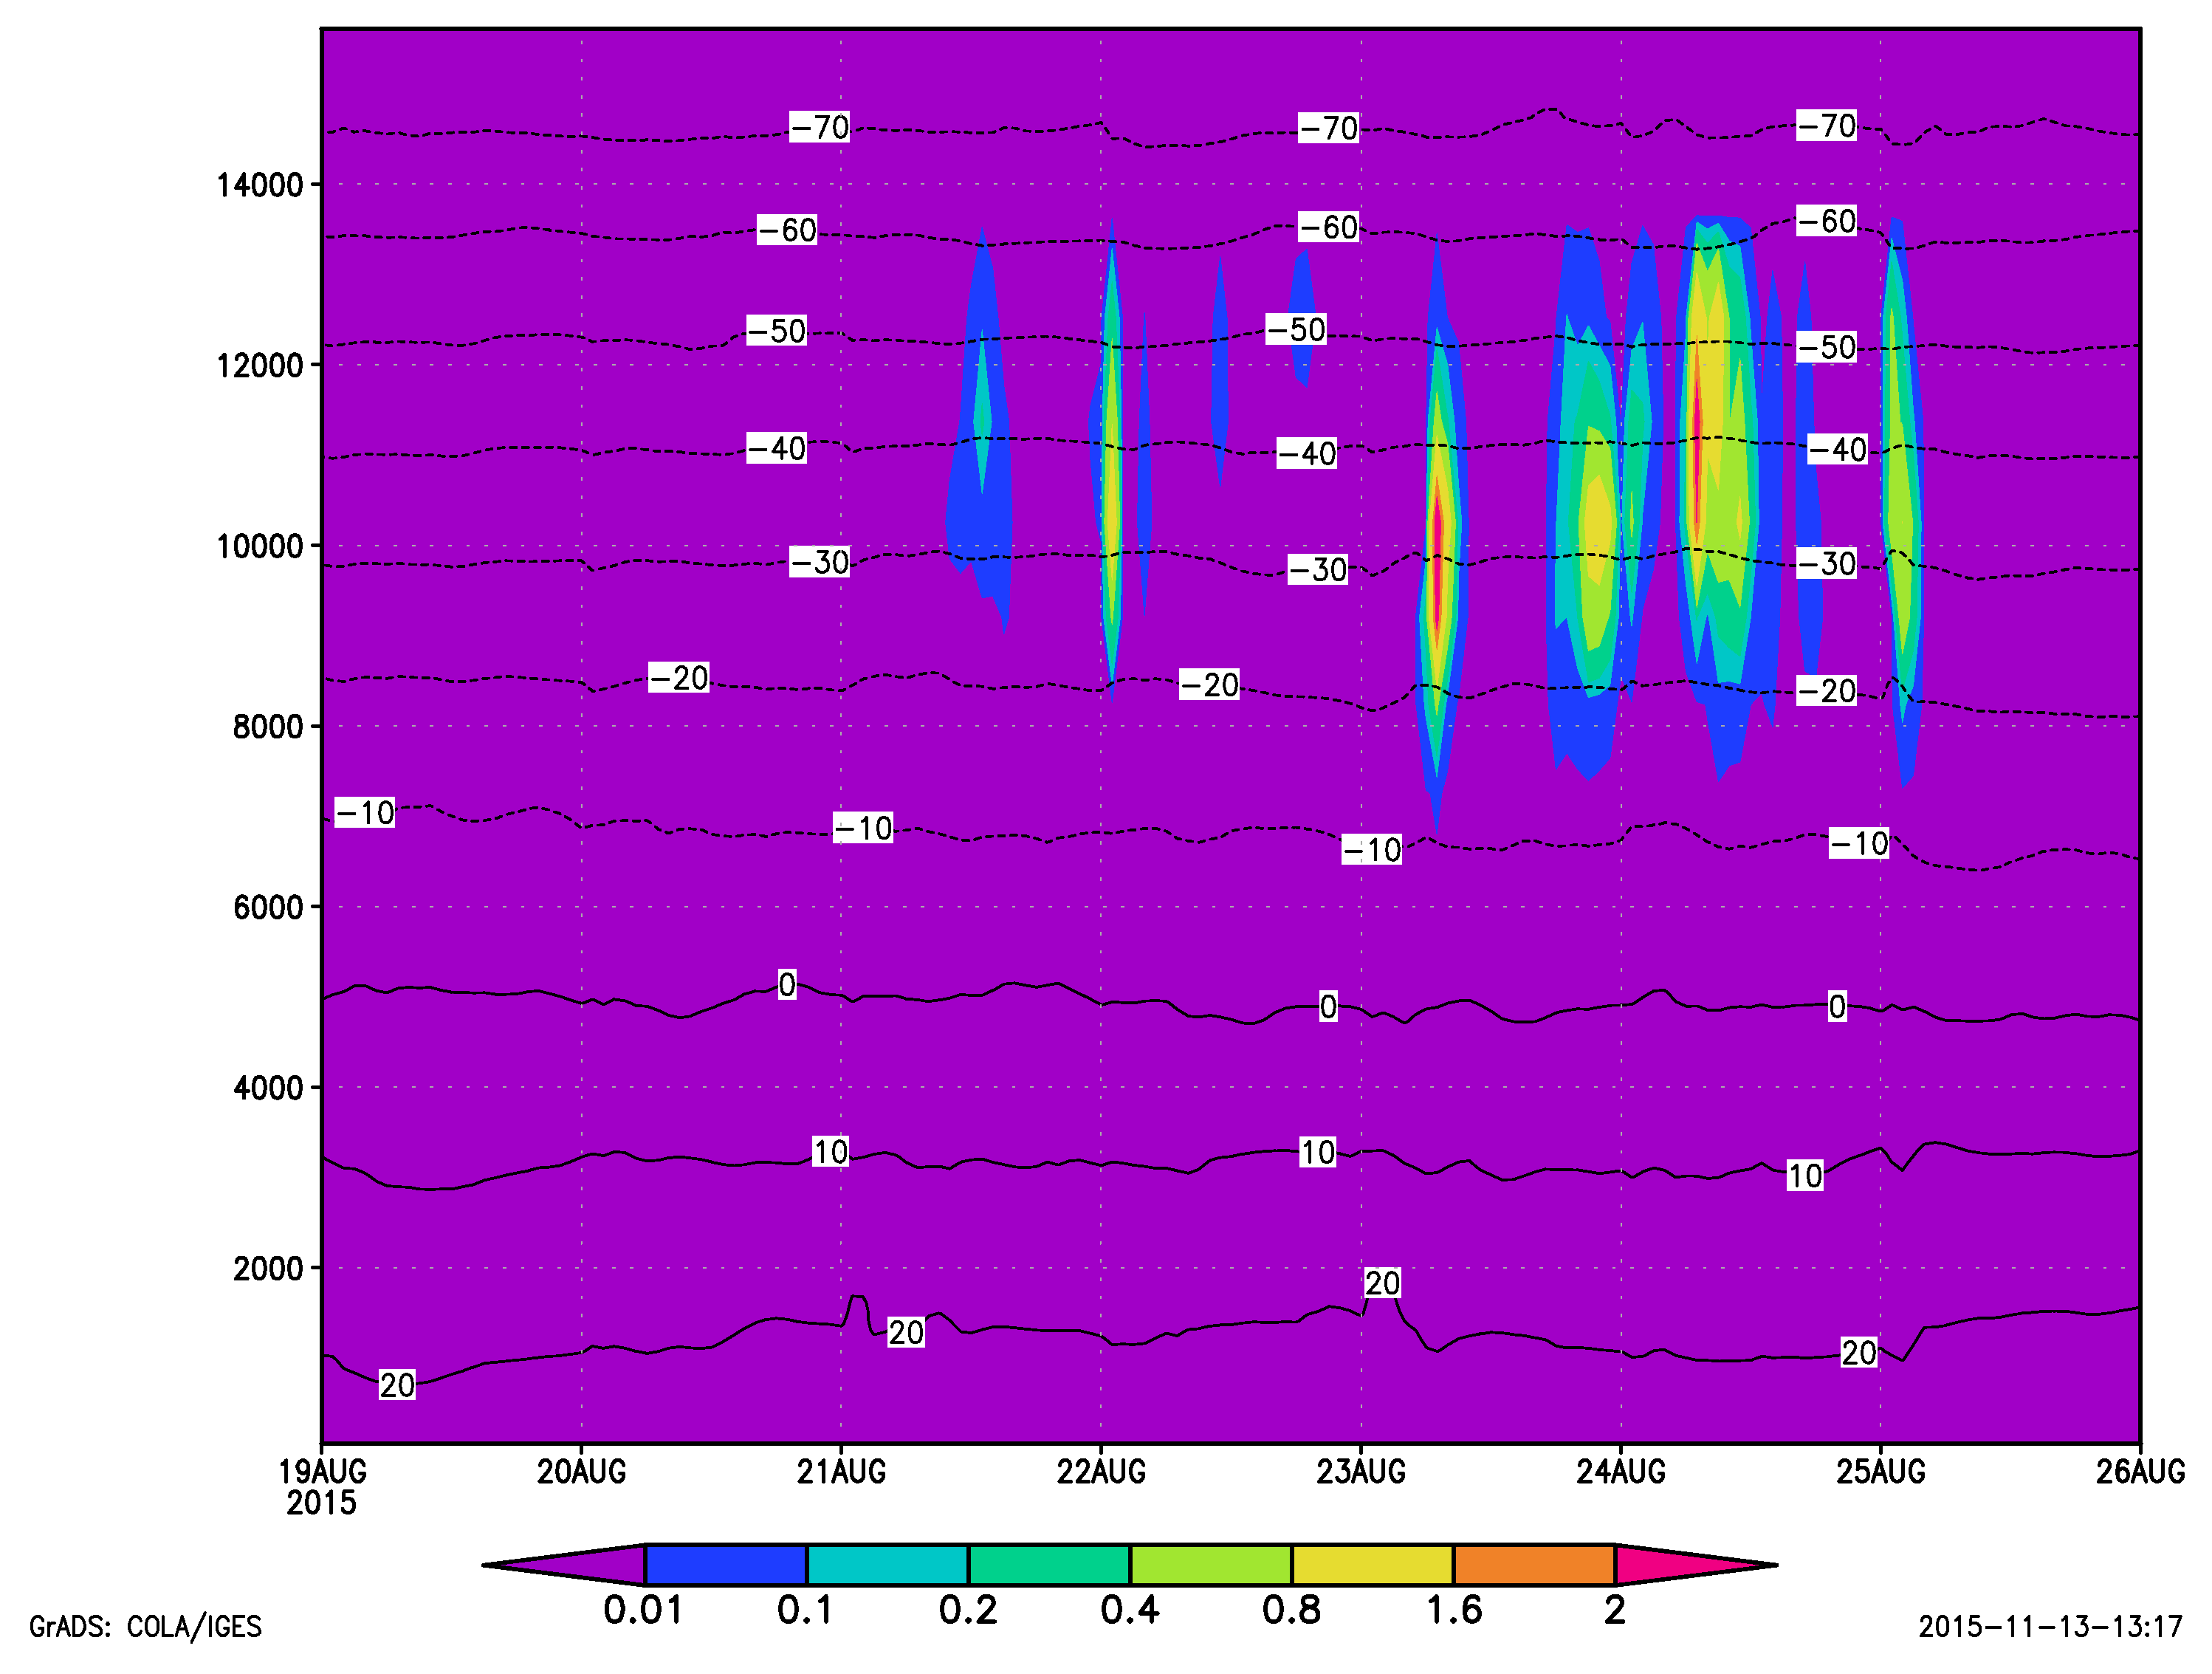
Task: Click the 10000 y-axis label
Action: [260, 547]
